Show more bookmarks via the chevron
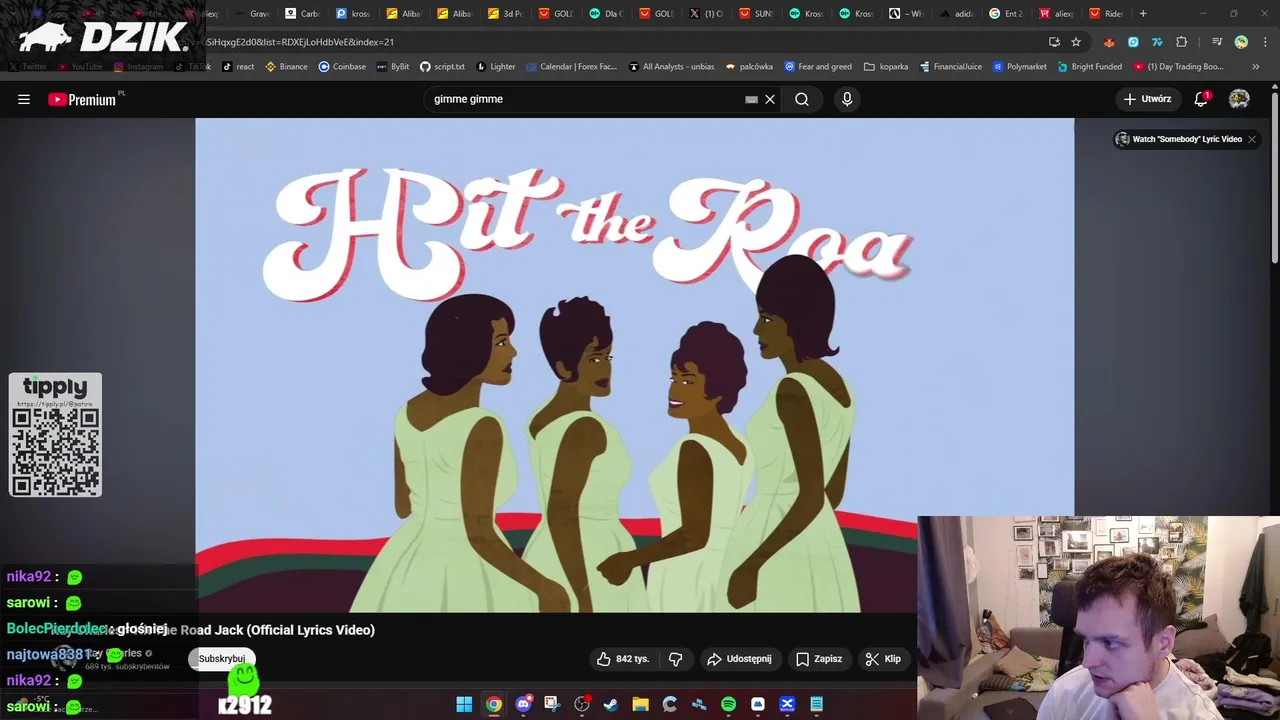The height and width of the screenshot is (720, 1280). (x=1256, y=67)
